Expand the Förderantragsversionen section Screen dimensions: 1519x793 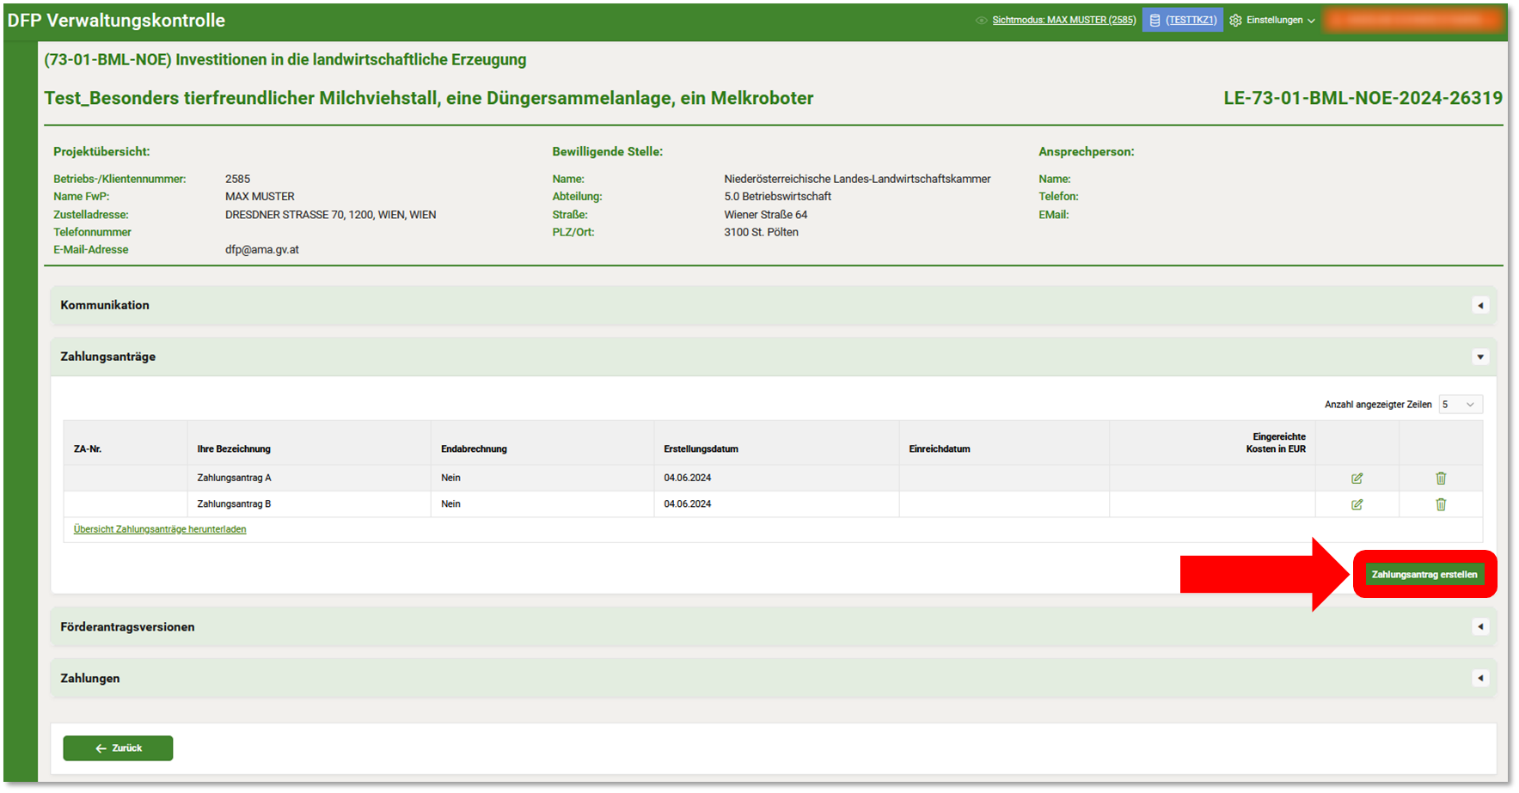(1480, 627)
